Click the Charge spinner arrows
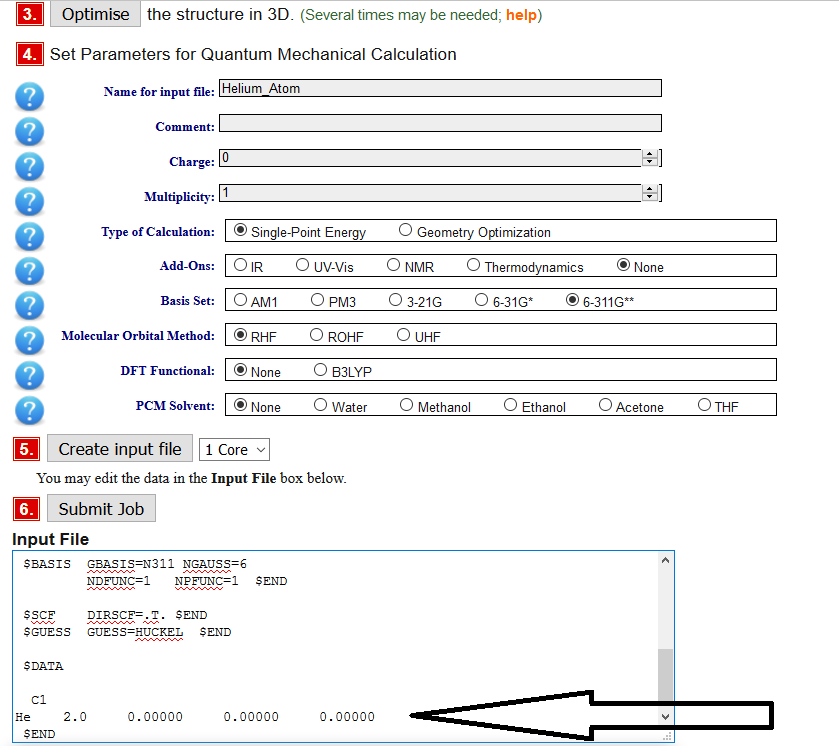Viewport: 839px width, 746px height. coord(650,158)
